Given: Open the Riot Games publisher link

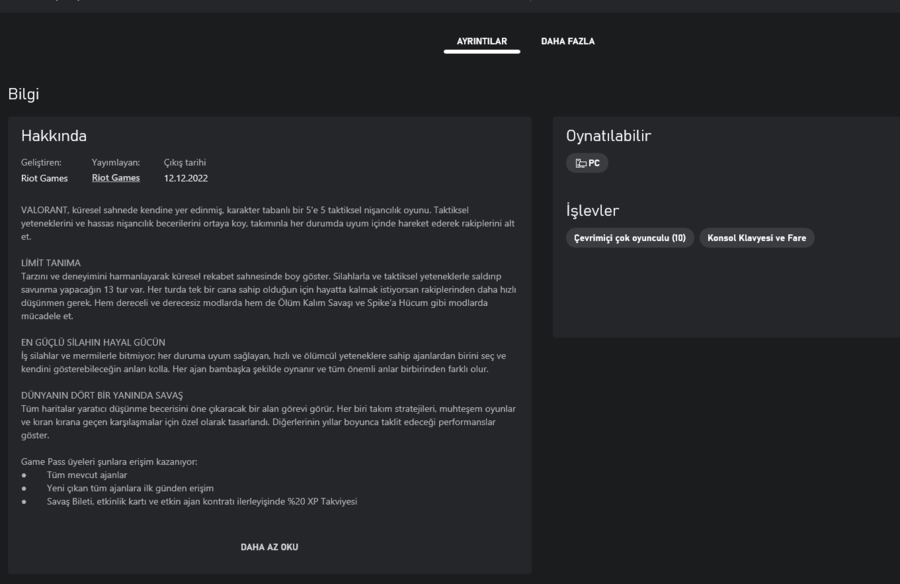Looking at the screenshot, I should (x=115, y=178).
